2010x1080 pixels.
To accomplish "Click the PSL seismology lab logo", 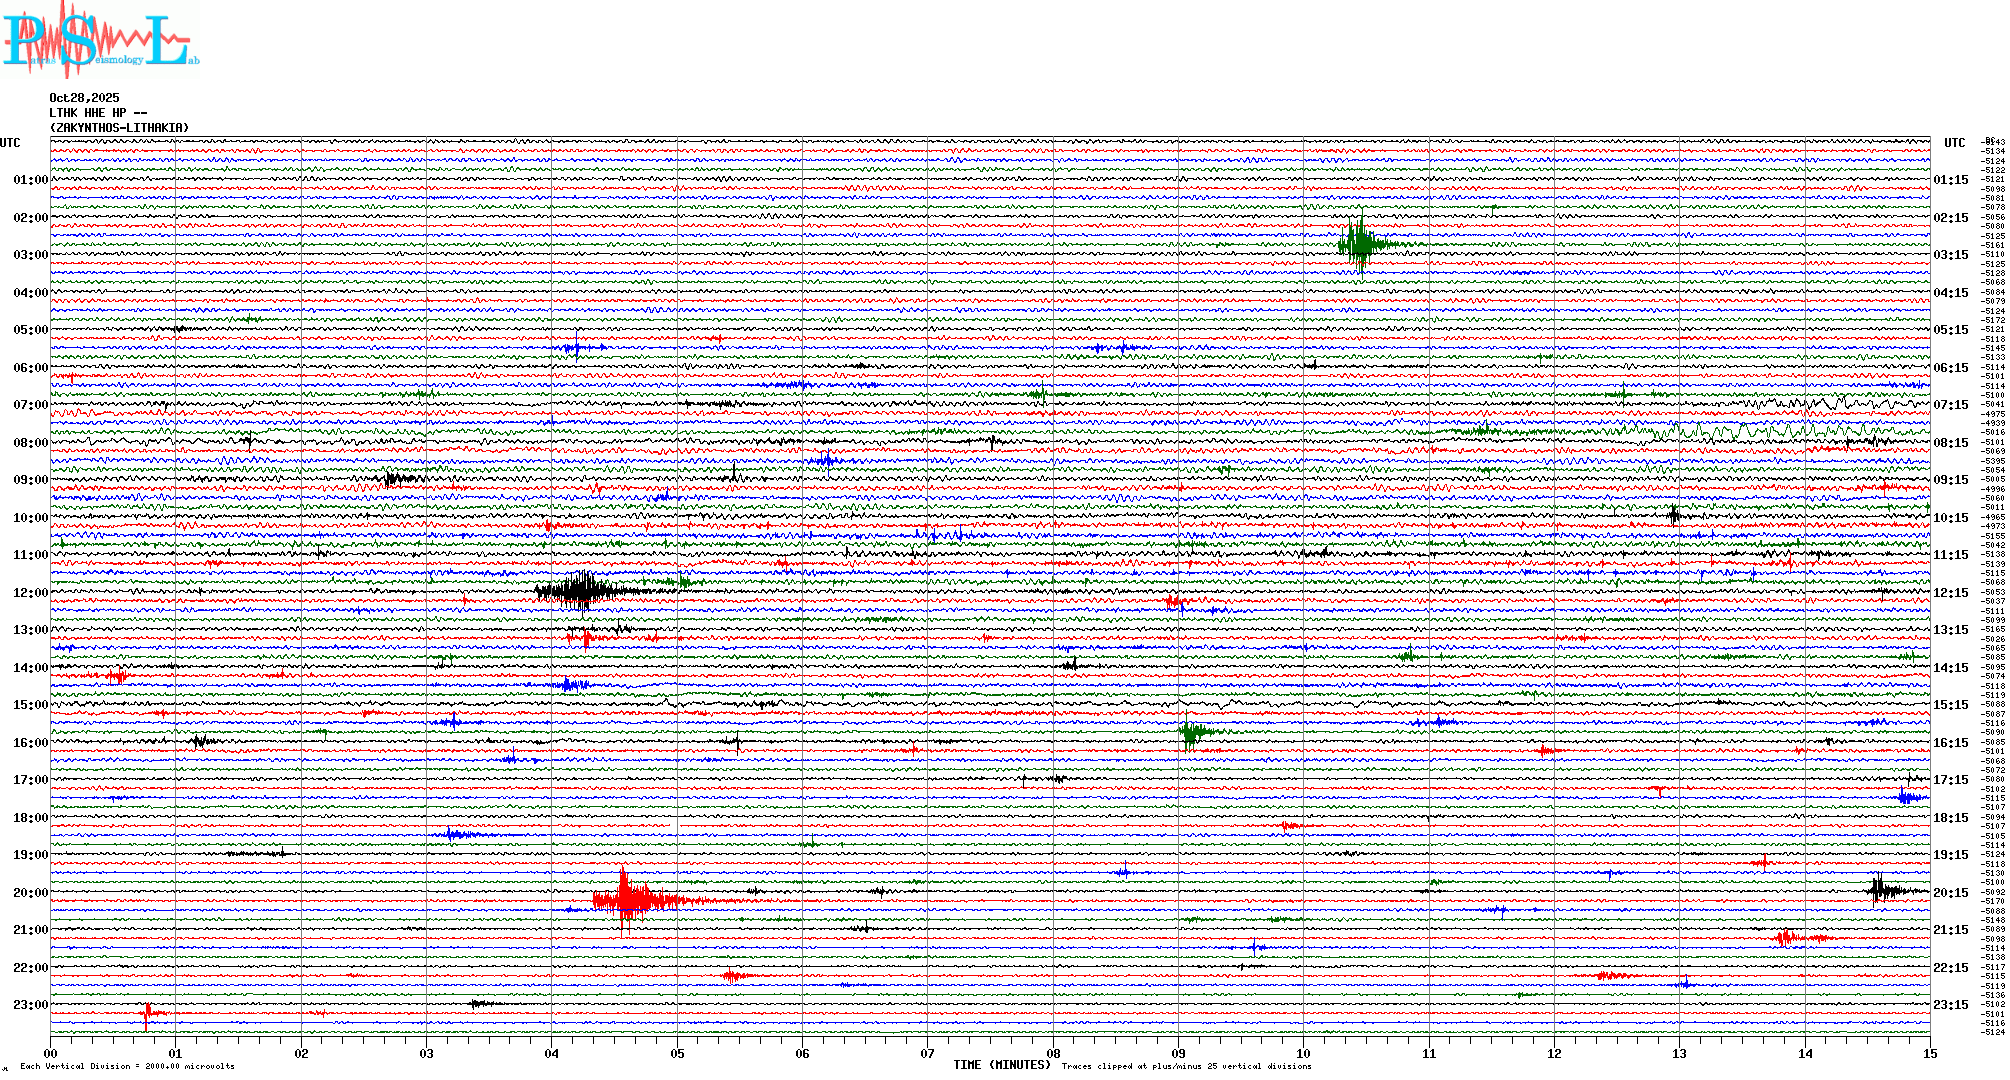I will (98, 40).
